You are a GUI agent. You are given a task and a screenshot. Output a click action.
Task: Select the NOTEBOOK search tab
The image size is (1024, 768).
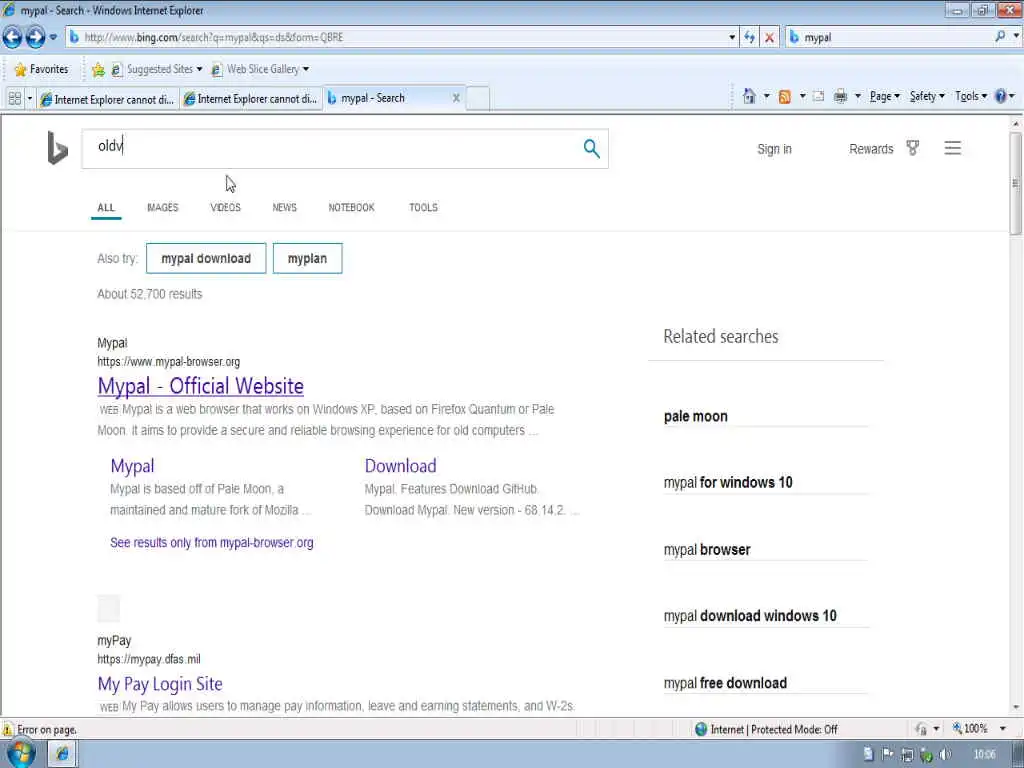click(351, 208)
